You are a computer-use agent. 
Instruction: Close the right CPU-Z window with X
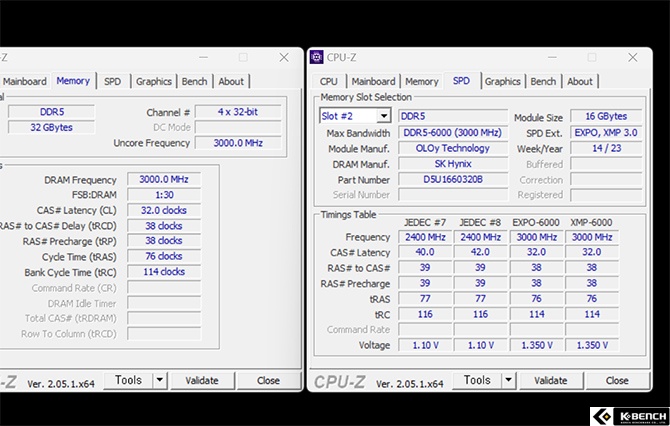click(x=633, y=57)
